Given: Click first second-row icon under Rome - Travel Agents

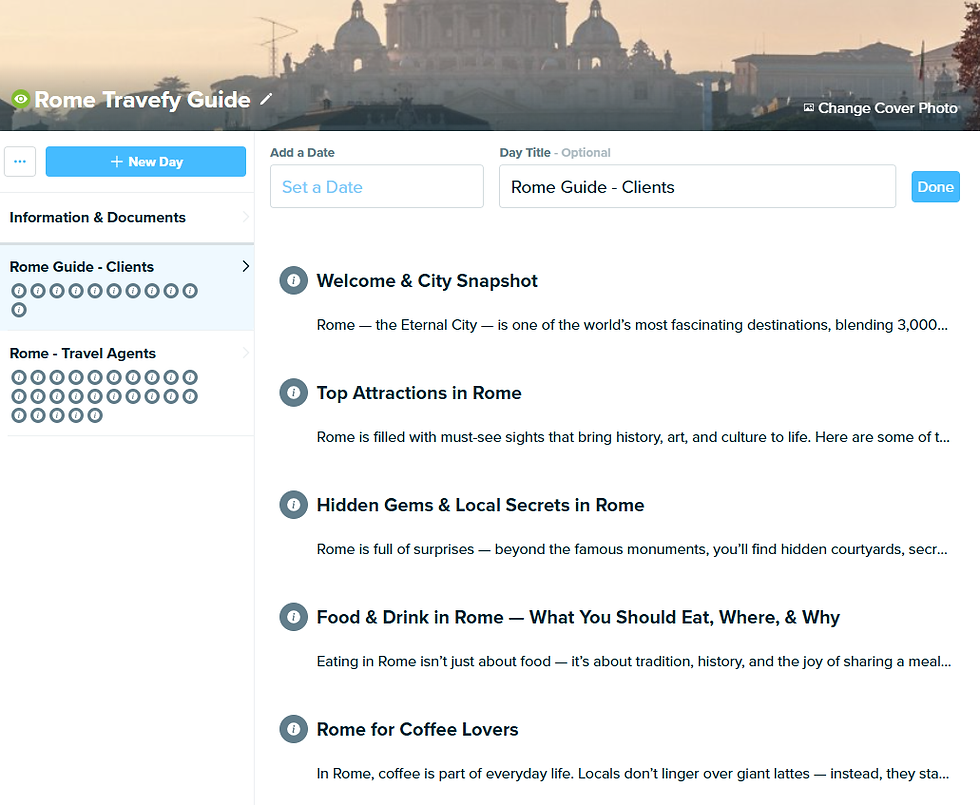Looking at the screenshot, I should click(x=19, y=396).
